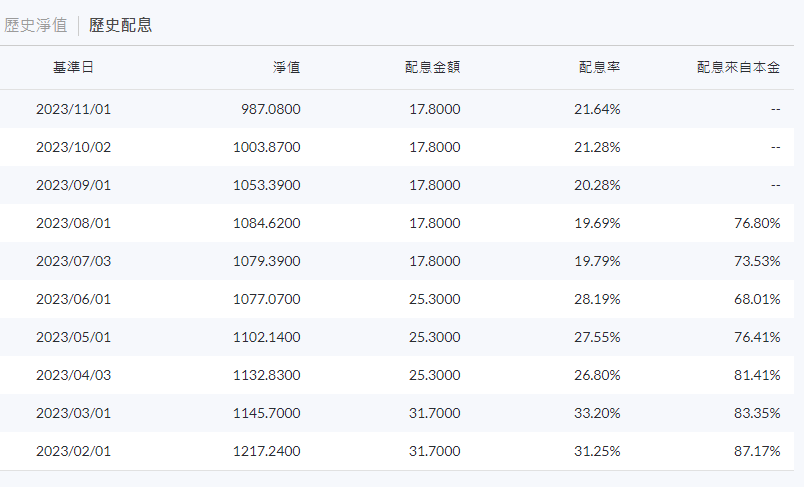Click the 配息金額 column header
804x487 pixels.
point(432,67)
